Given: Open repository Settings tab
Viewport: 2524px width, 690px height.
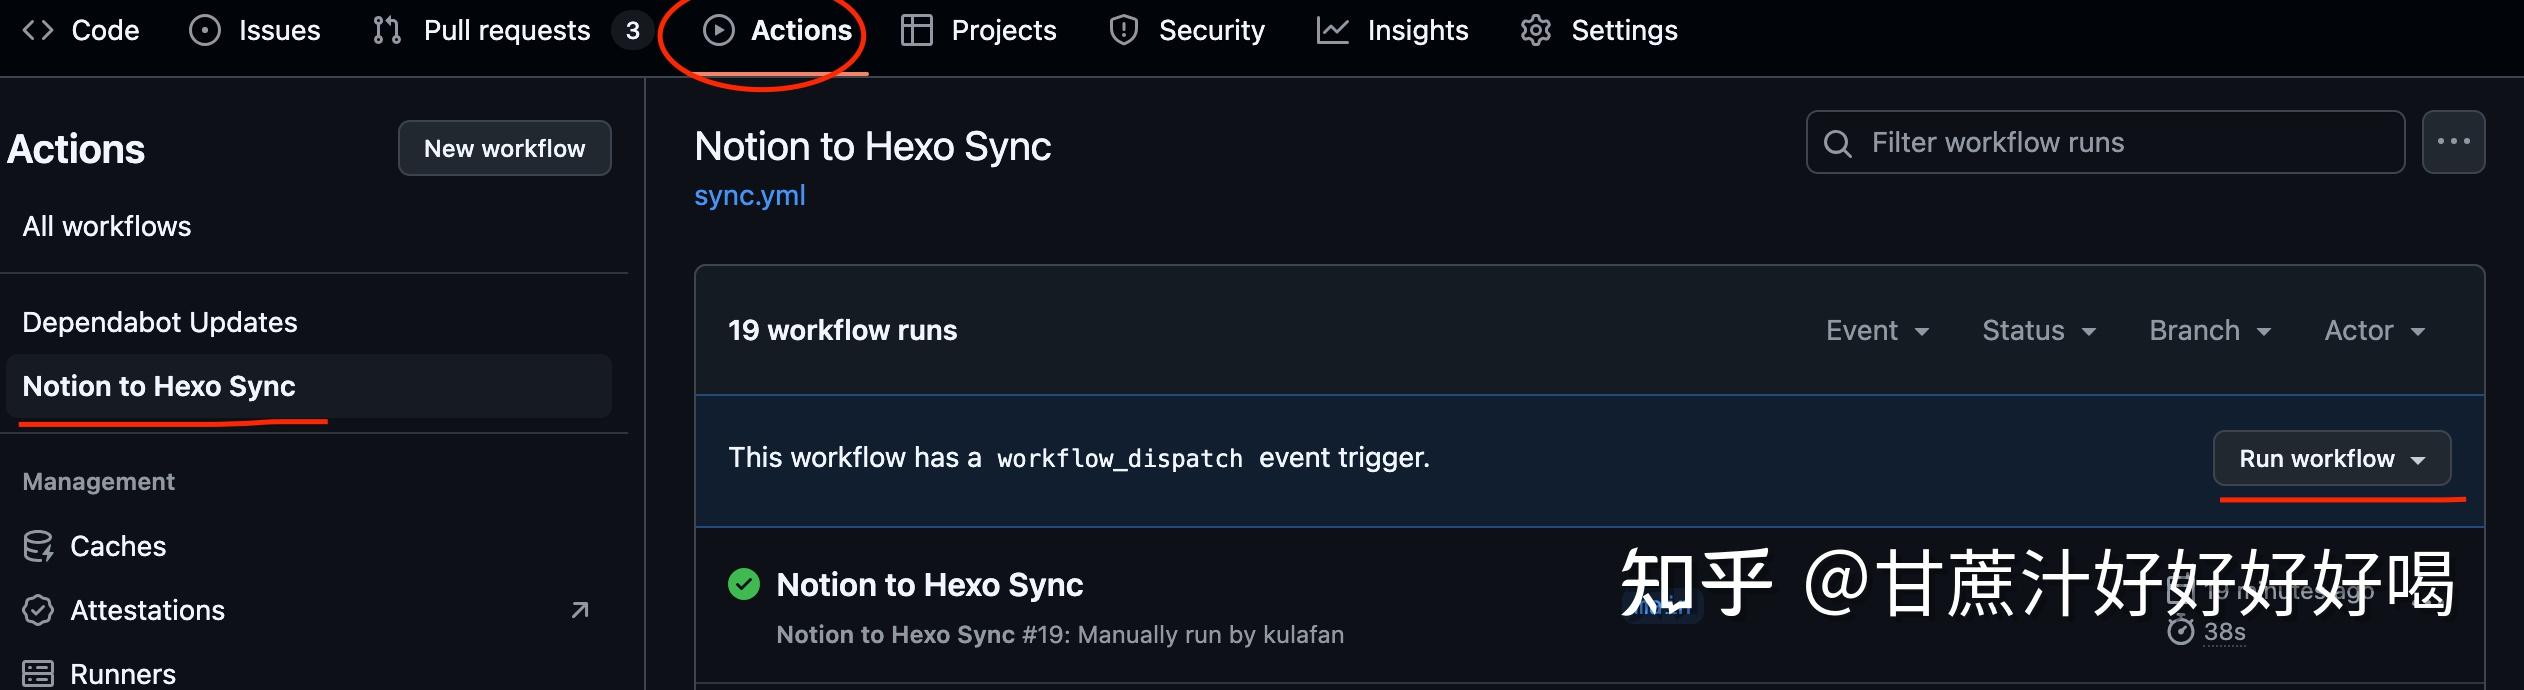Looking at the screenshot, I should pyautogui.click(x=1599, y=31).
